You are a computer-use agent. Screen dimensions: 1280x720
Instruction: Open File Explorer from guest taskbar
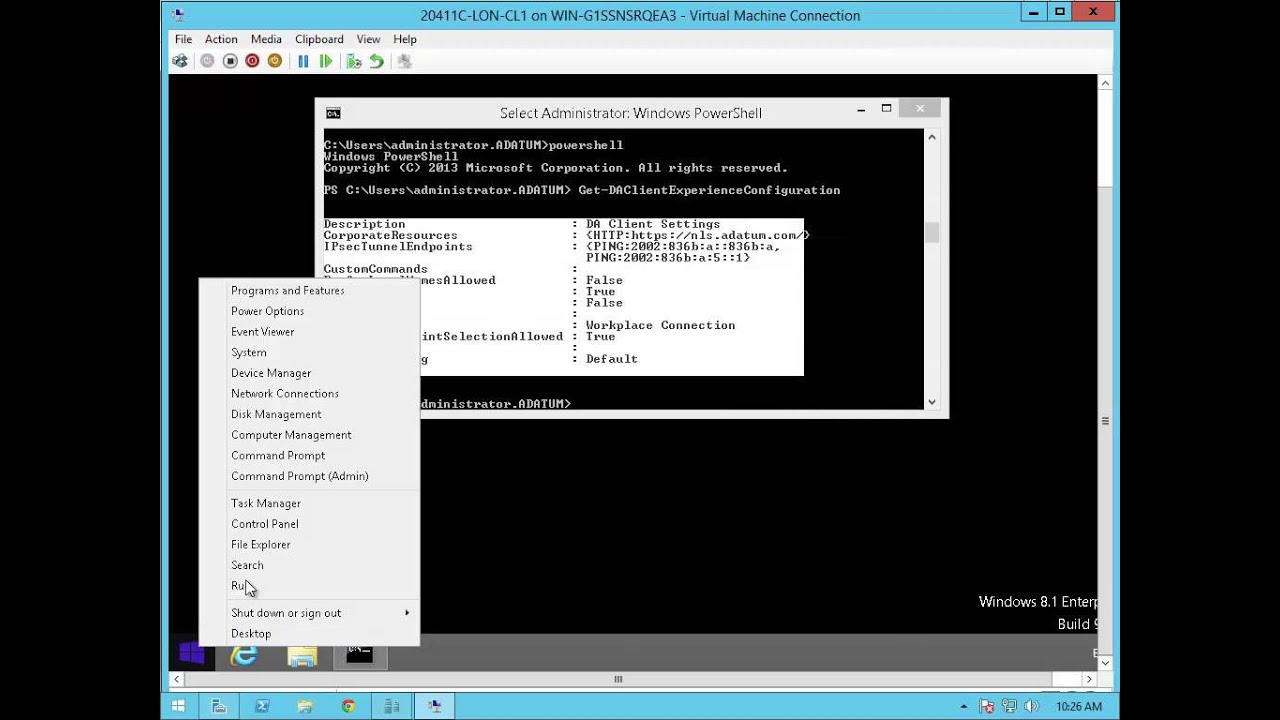tap(302, 656)
